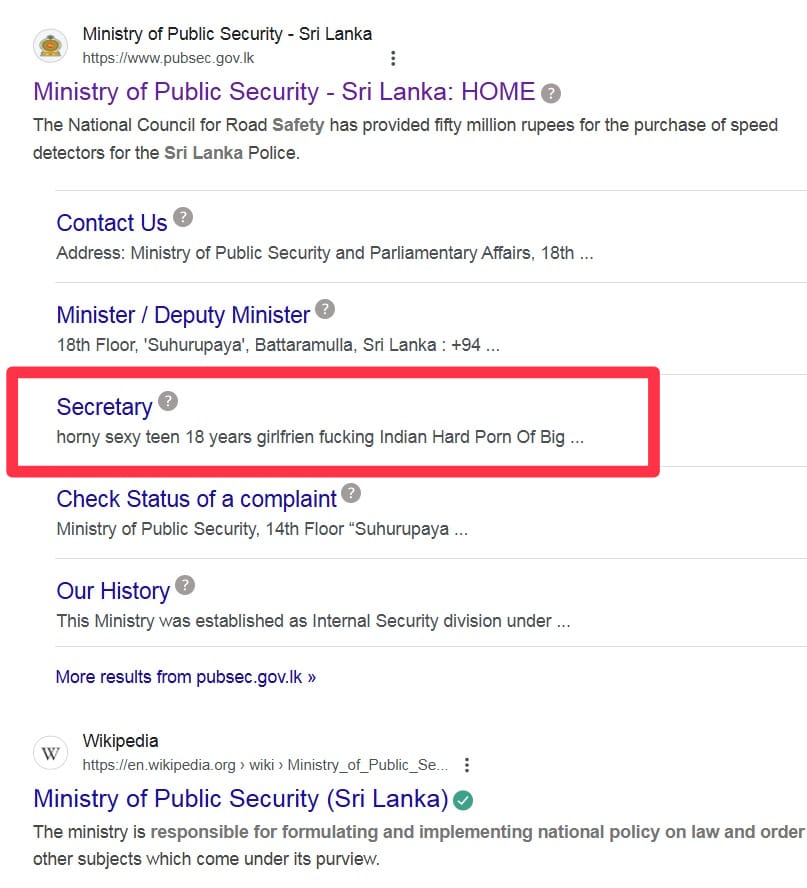Open the Secretary sitelink
This screenshot has width=807, height=888.
point(105,407)
